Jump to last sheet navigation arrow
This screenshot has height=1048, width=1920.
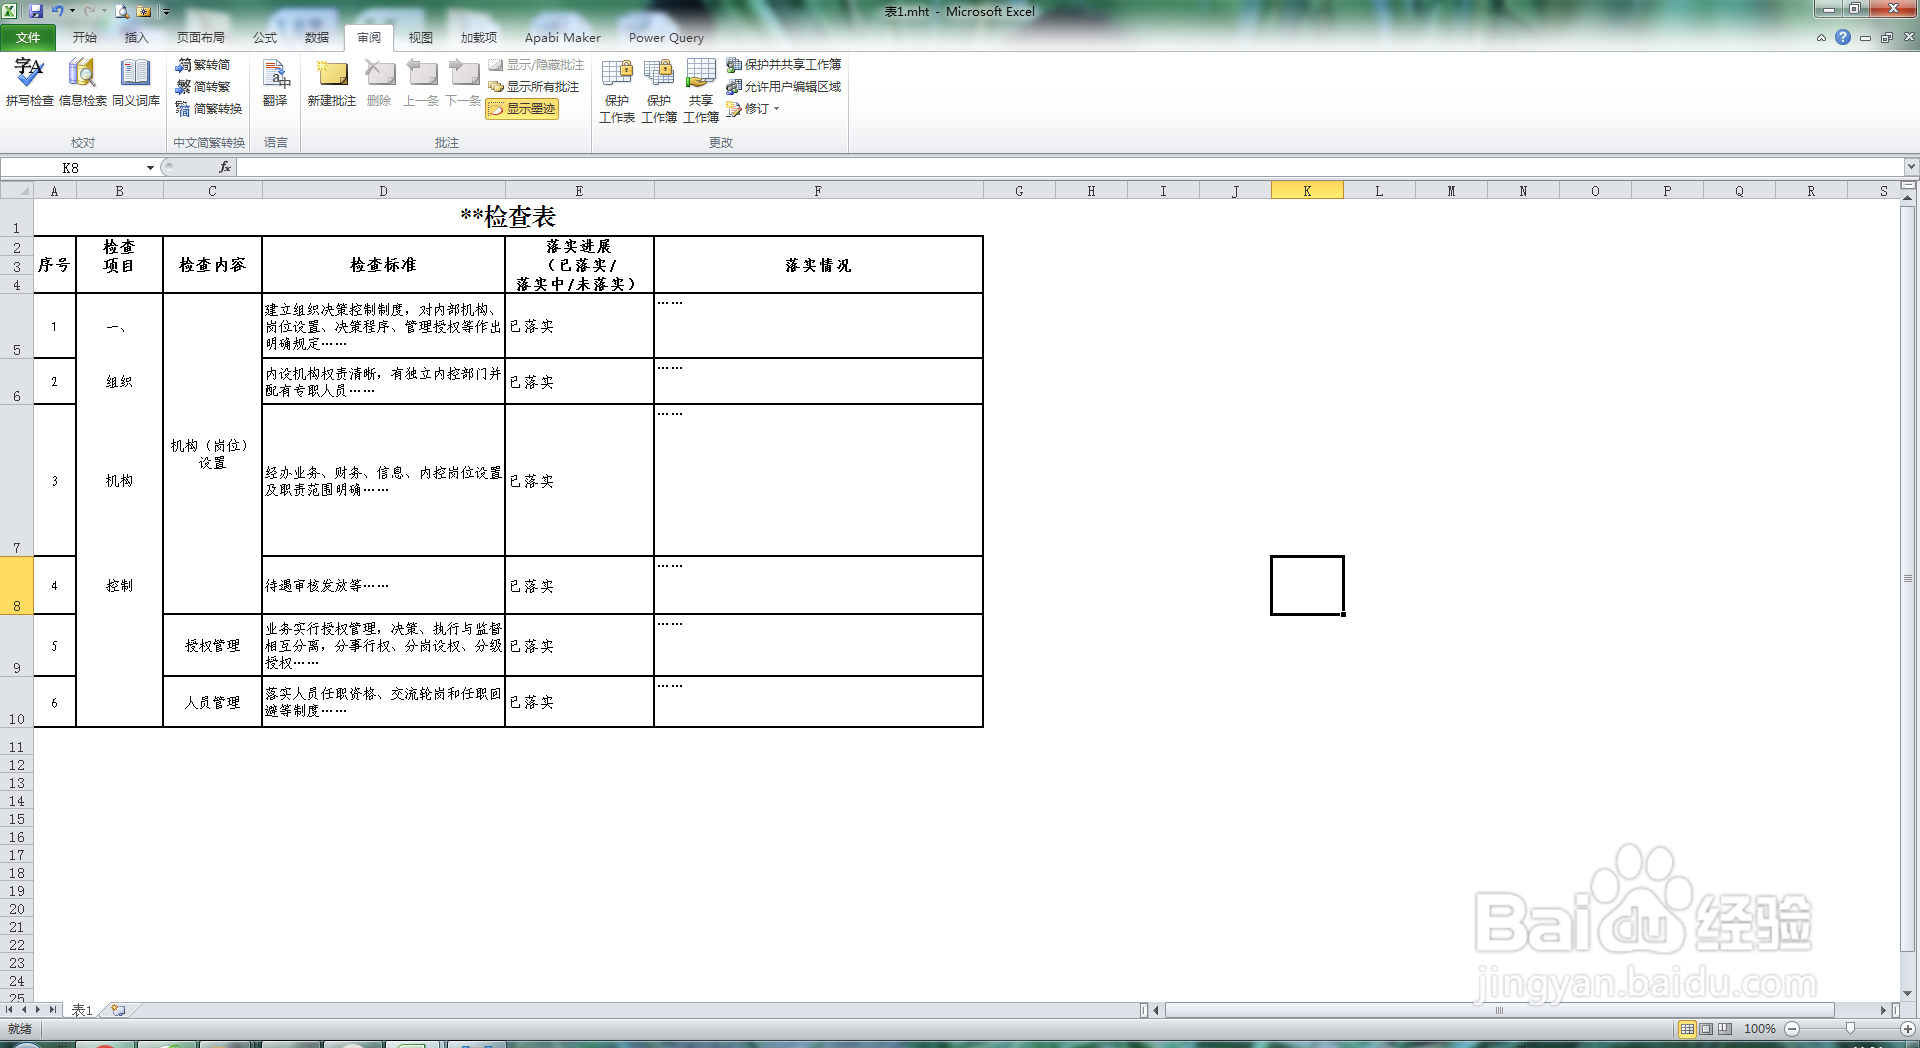pos(53,1010)
